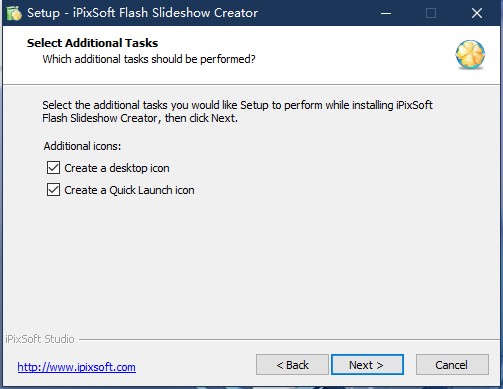This screenshot has height=389, width=503.
Task: Uncheck Create a desktop icon
Action: pyautogui.click(x=53, y=168)
